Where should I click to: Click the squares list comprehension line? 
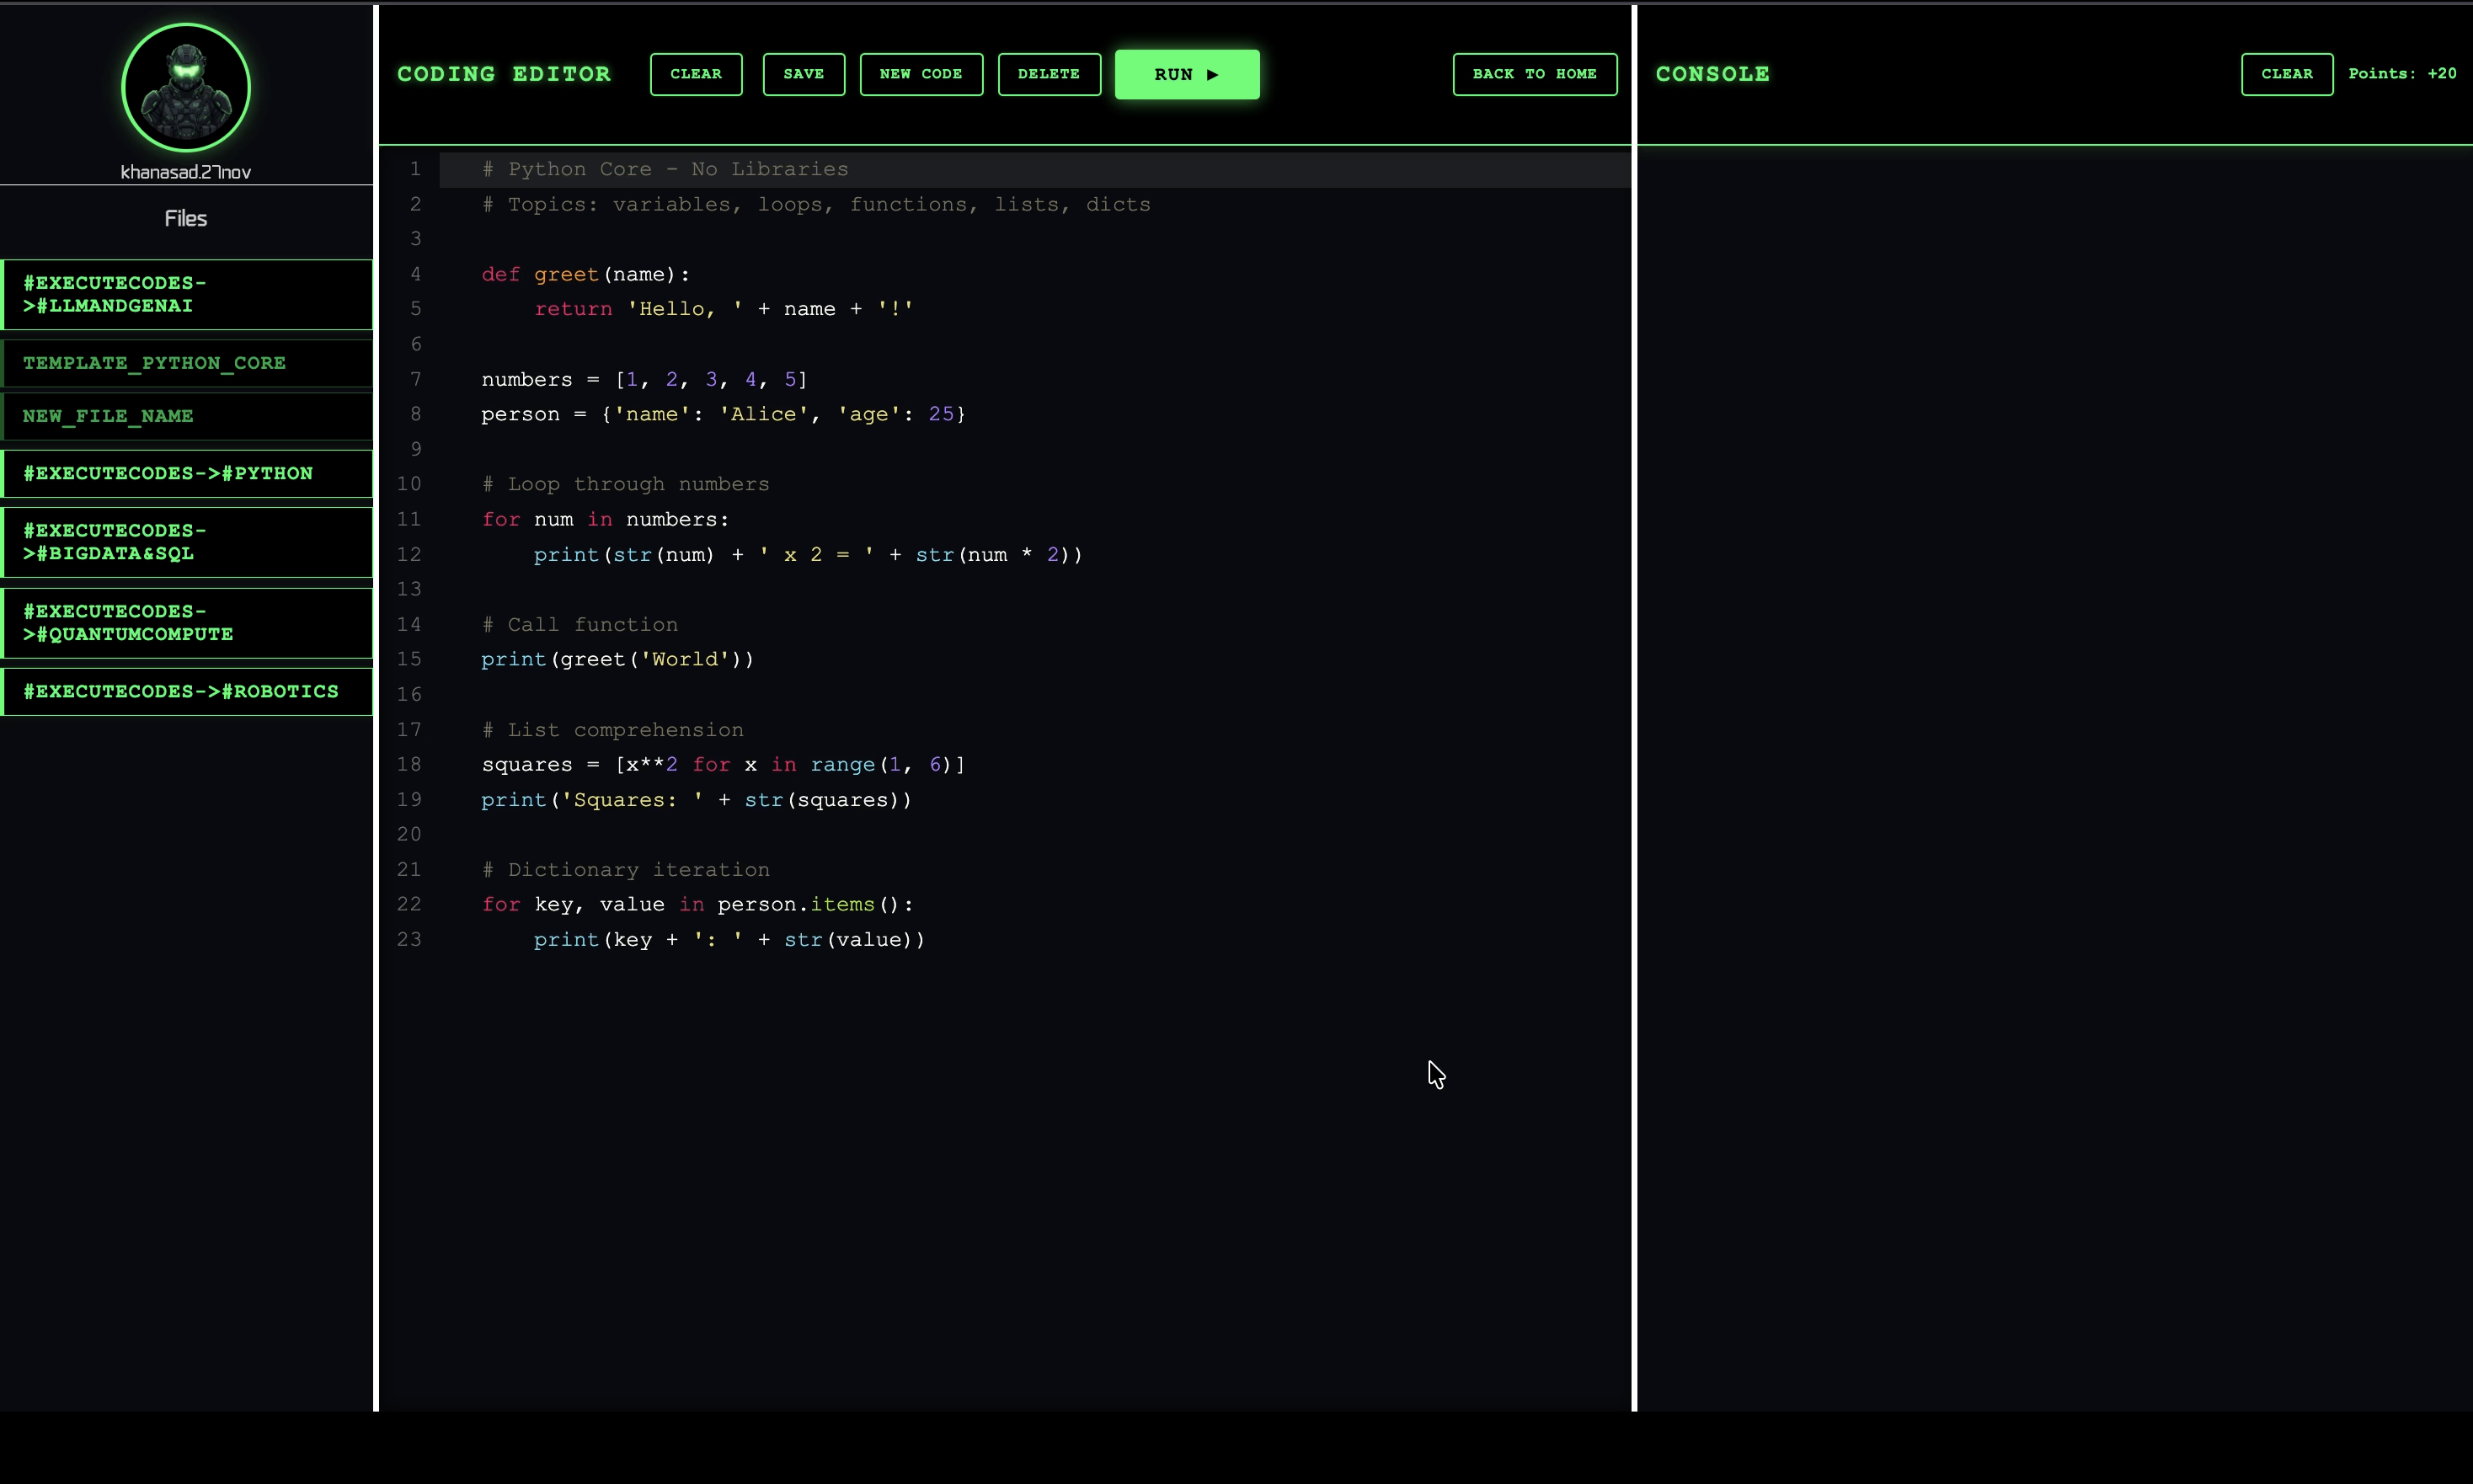click(723, 764)
